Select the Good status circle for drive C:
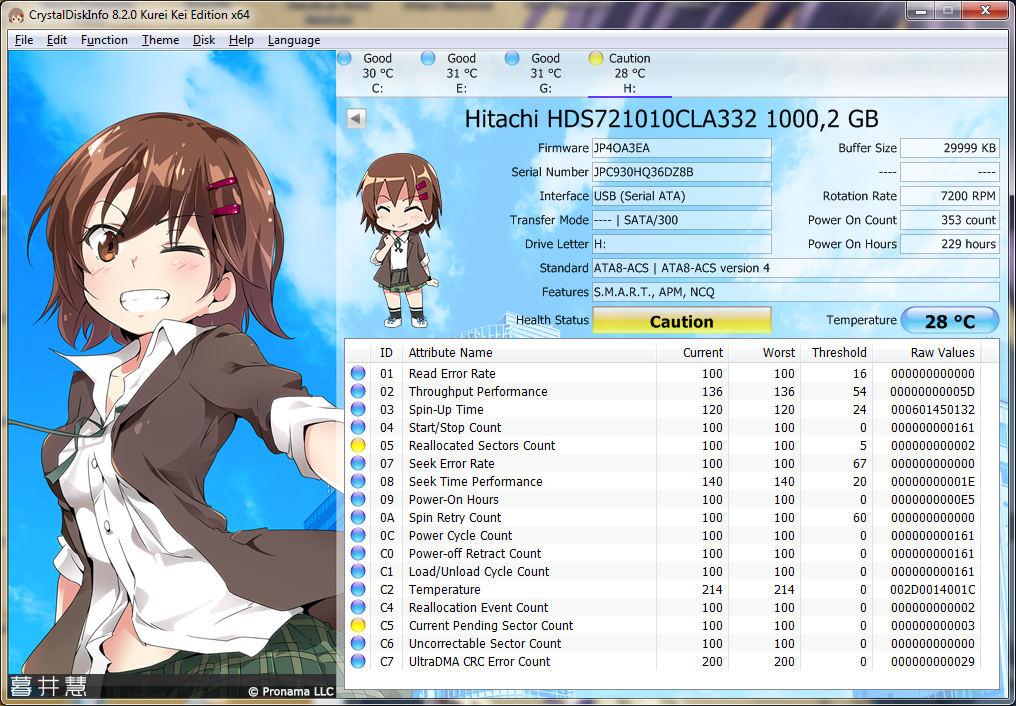The width and height of the screenshot is (1016, 706). click(x=345, y=57)
